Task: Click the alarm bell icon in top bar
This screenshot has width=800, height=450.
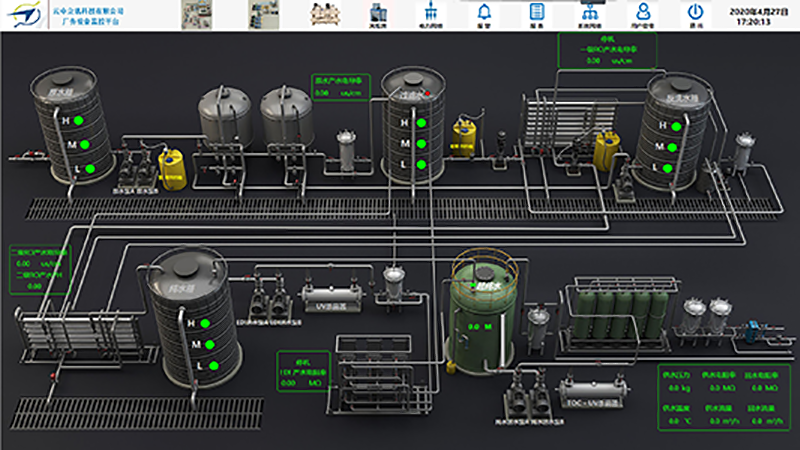Action: coord(485,14)
